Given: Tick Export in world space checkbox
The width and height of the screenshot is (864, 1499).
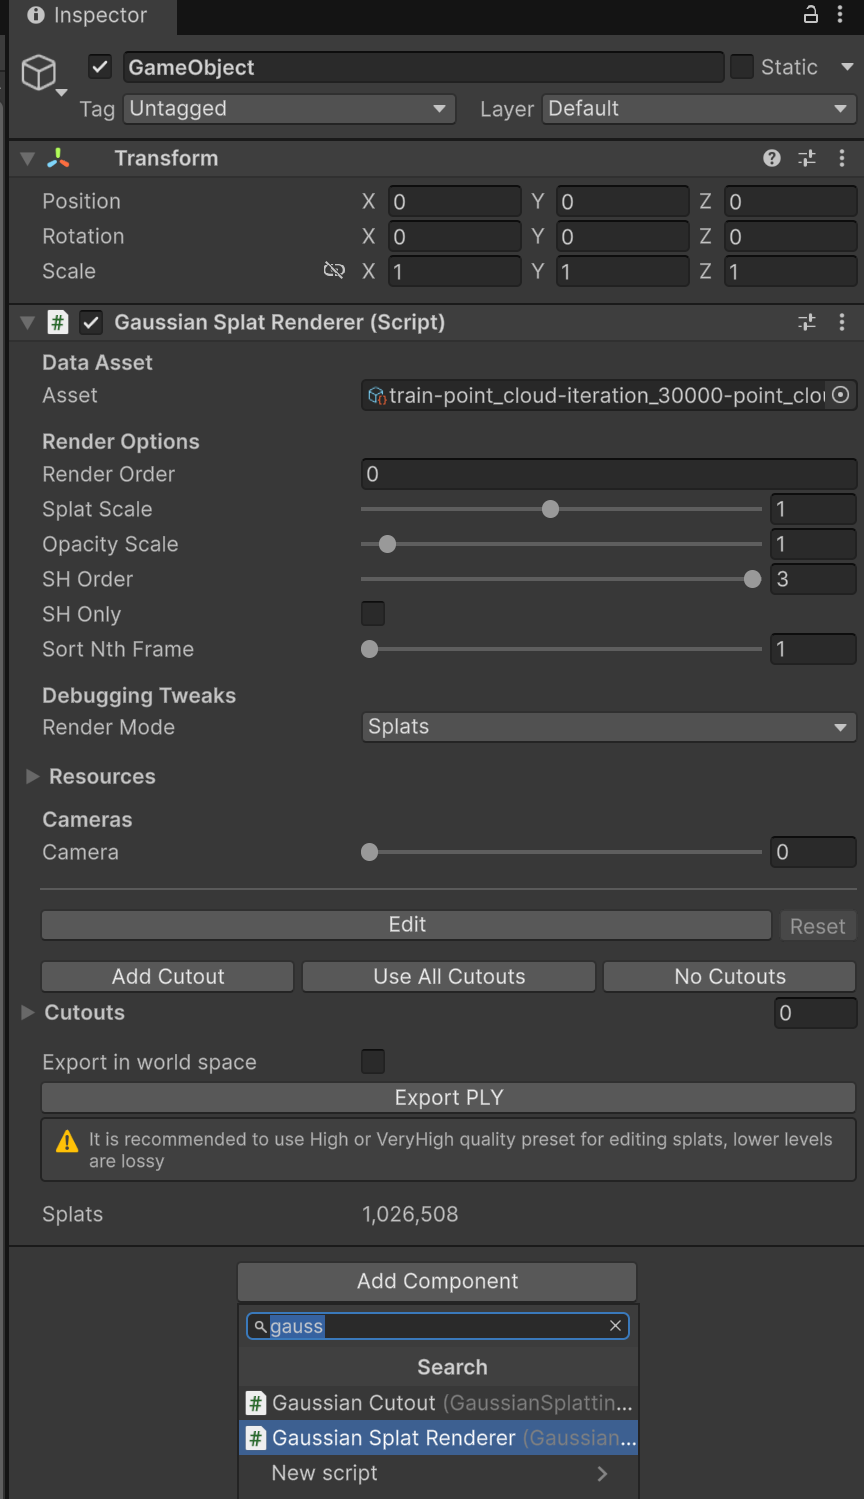Looking at the screenshot, I should click(x=373, y=1062).
